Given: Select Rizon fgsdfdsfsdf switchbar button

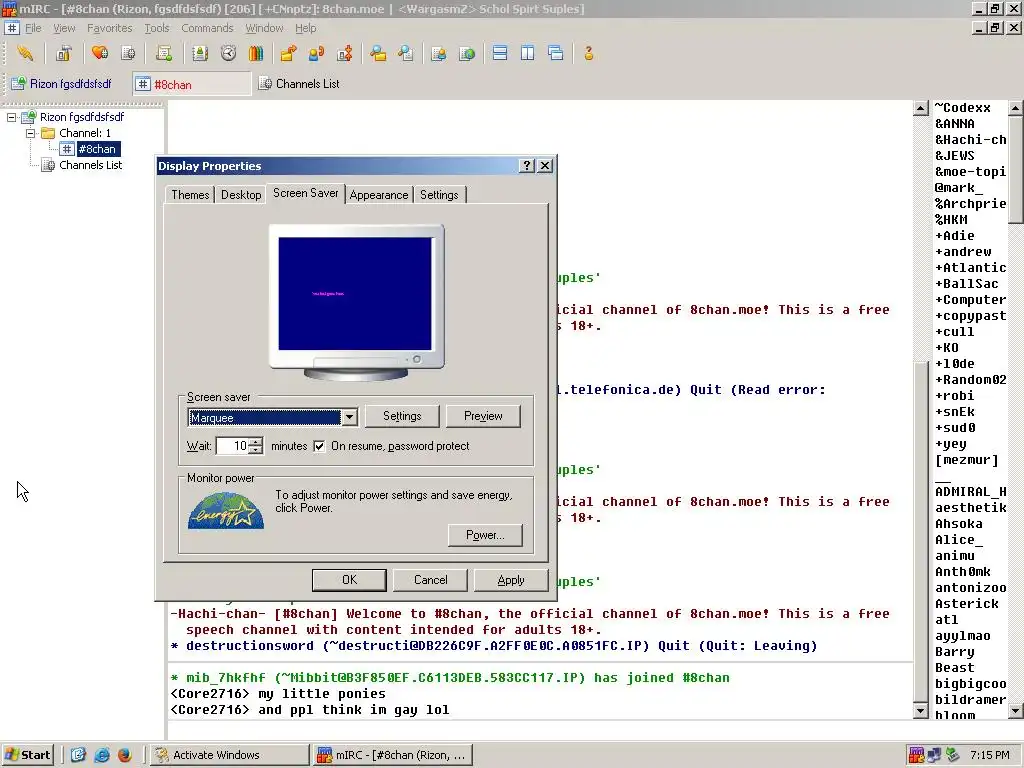Looking at the screenshot, I should 62,84.
